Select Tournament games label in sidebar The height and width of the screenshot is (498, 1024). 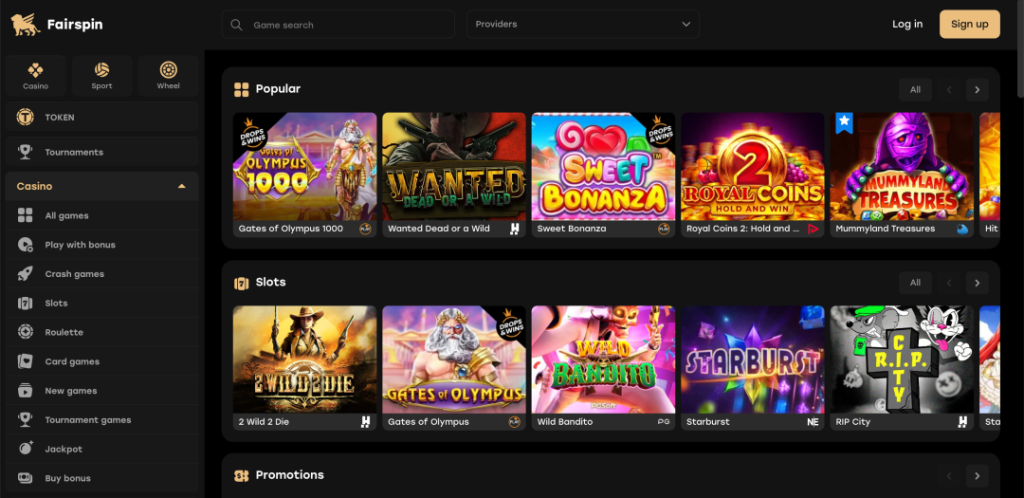tap(88, 420)
